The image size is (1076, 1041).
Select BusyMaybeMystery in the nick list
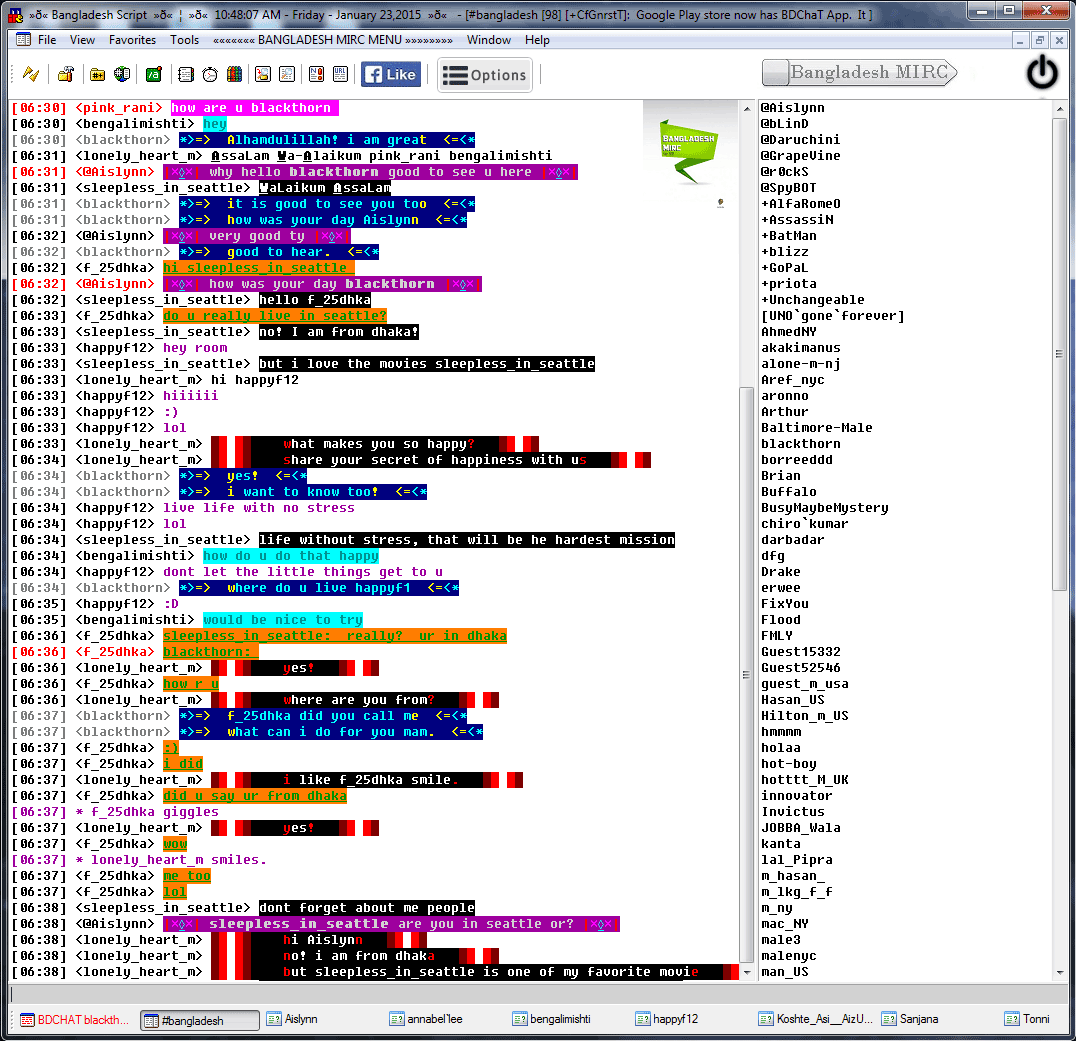point(824,508)
